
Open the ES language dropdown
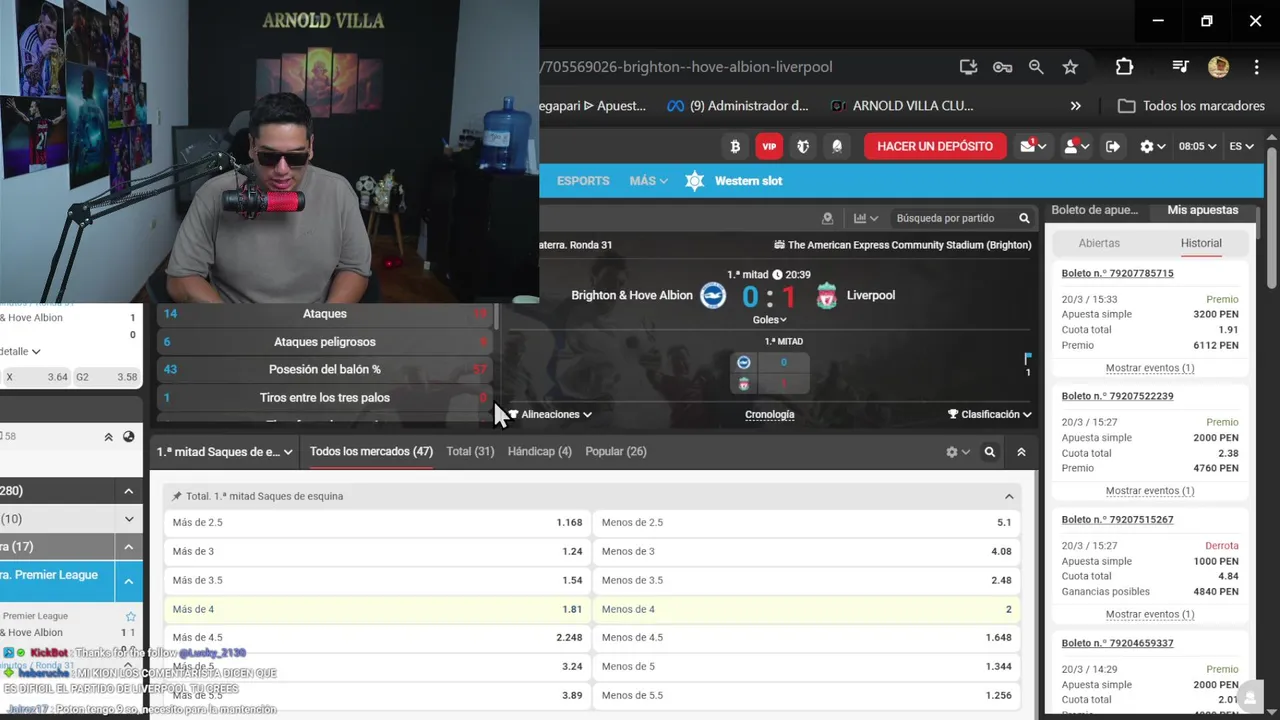click(1241, 146)
